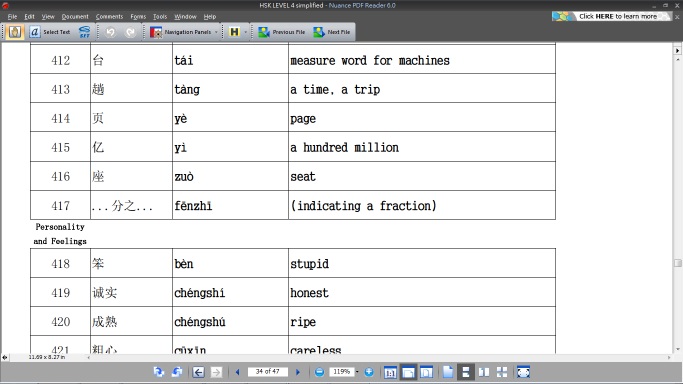Switch to facing pages layout
683x384 pixels.
484,372
